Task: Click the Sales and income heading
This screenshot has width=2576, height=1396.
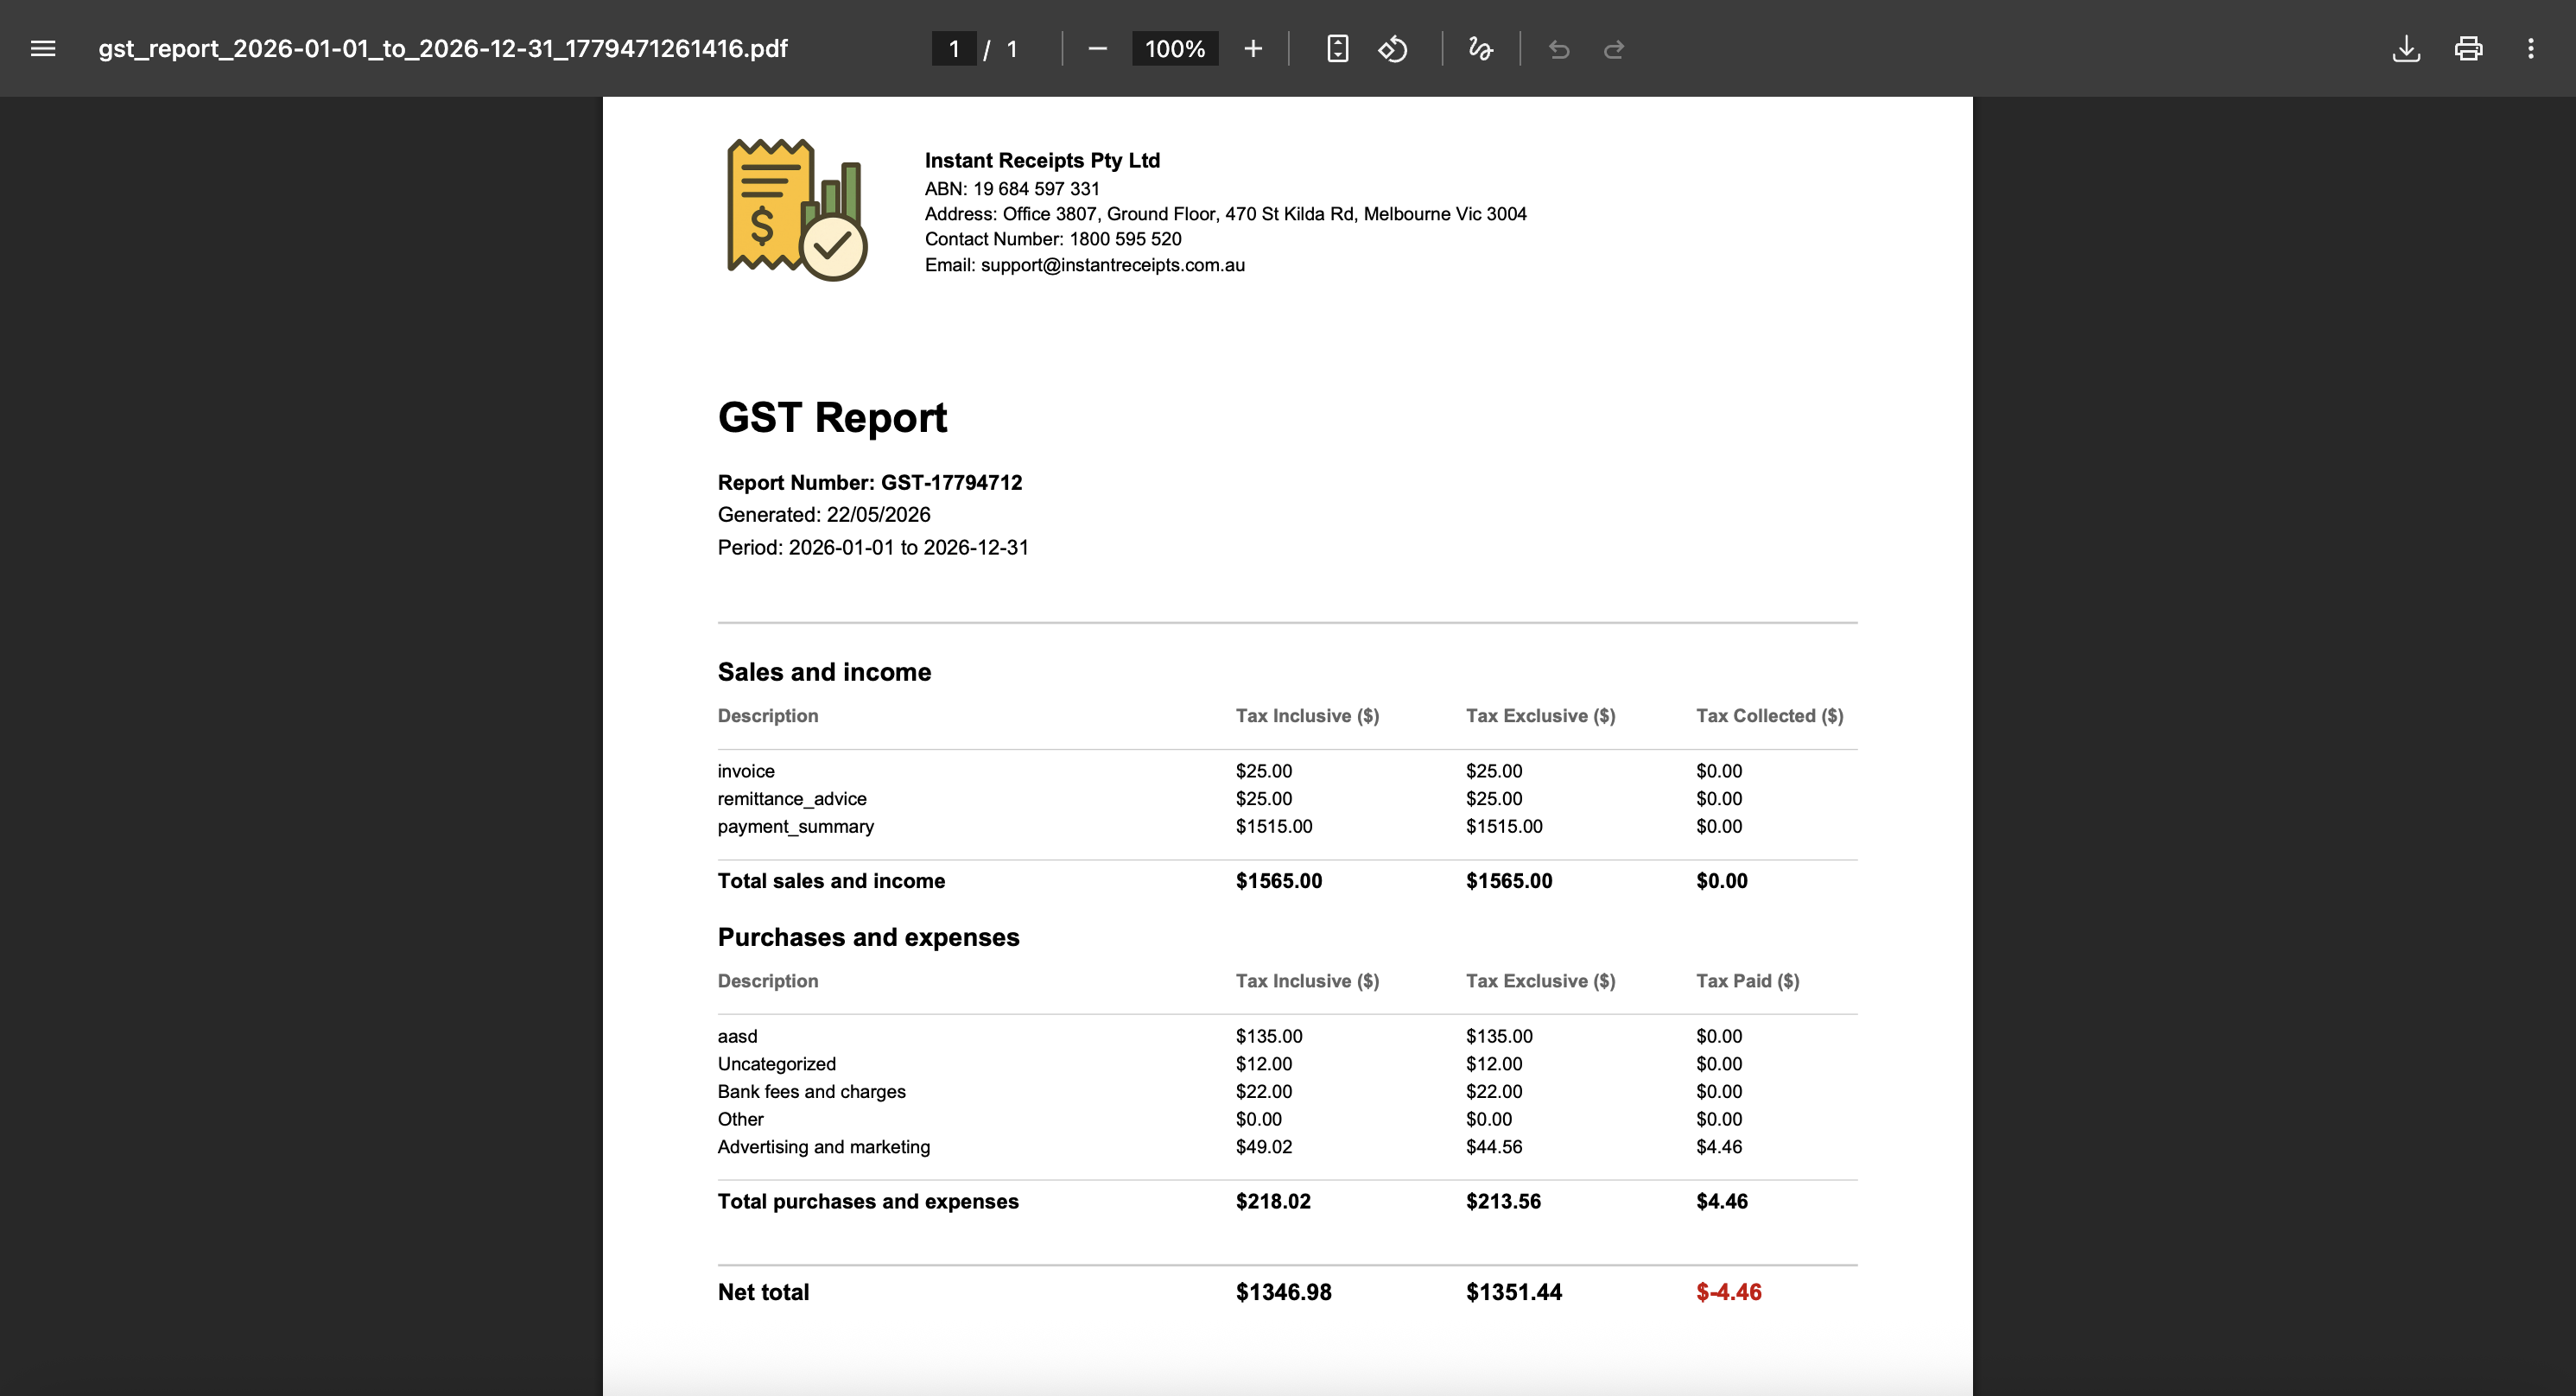Action: [824, 672]
